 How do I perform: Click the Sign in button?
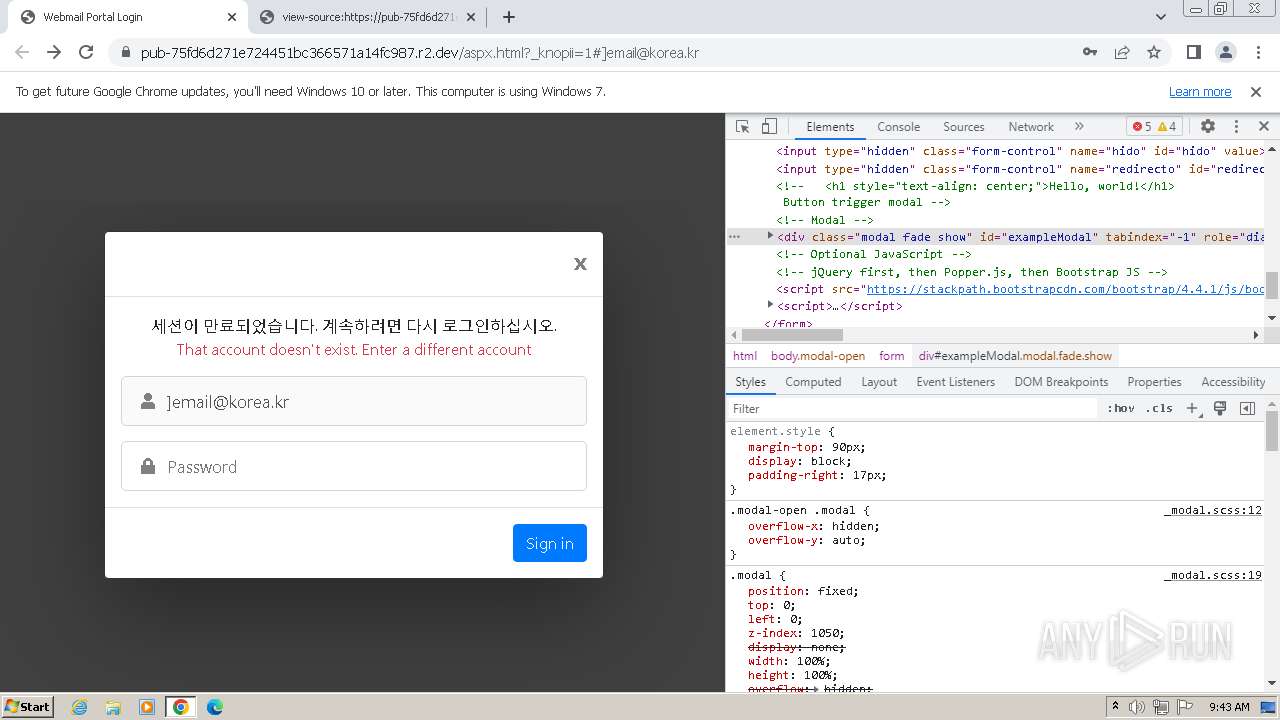550,543
